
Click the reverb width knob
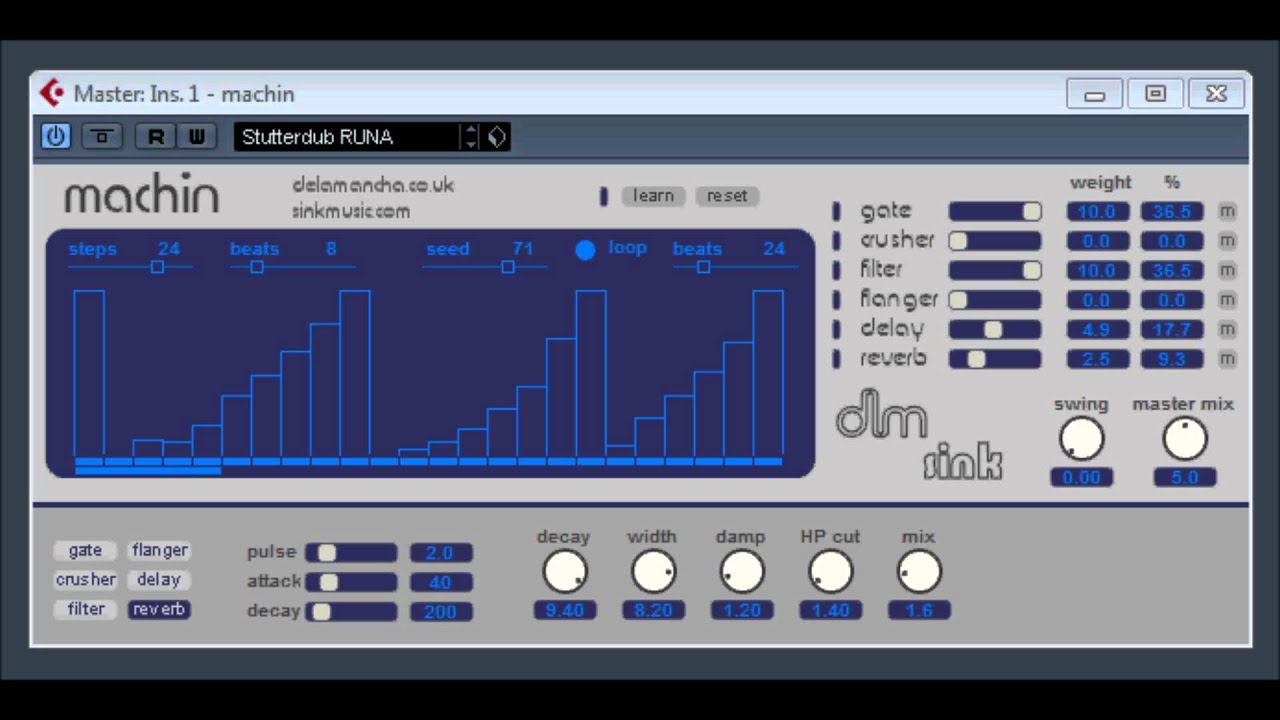[653, 572]
